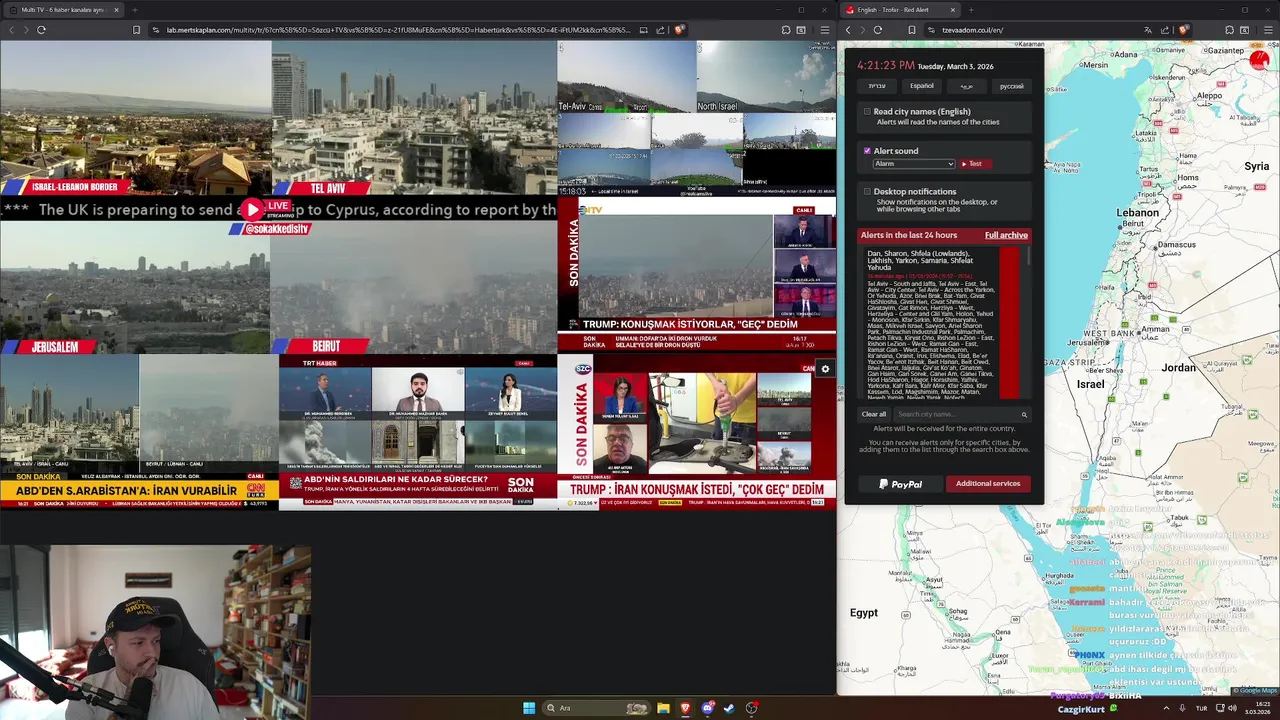Play the live stream overlay button
The width and height of the screenshot is (1280, 720).
(252, 209)
